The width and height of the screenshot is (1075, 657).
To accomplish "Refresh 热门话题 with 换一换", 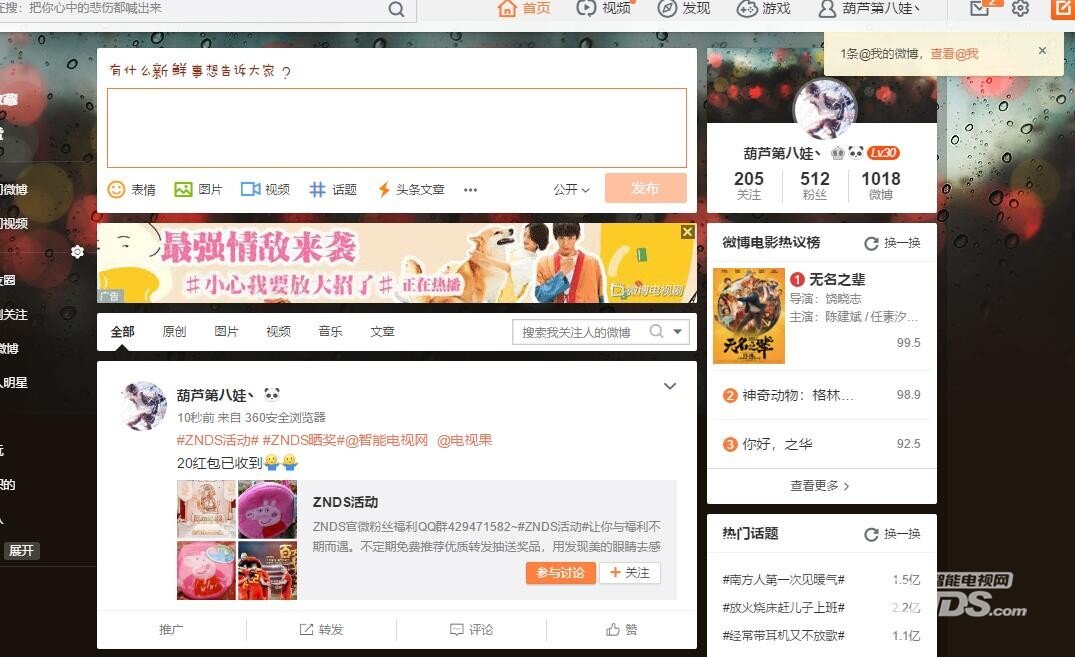I will [892, 534].
